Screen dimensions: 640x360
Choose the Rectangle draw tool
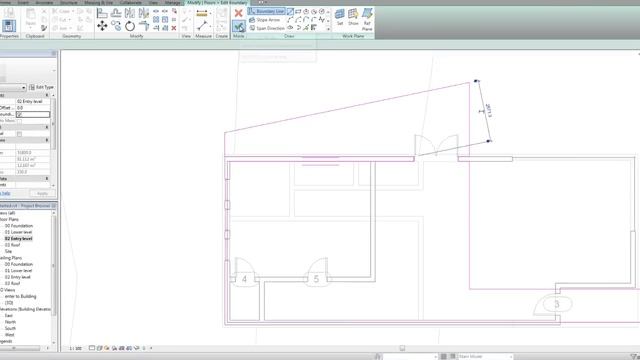[x=298, y=11]
